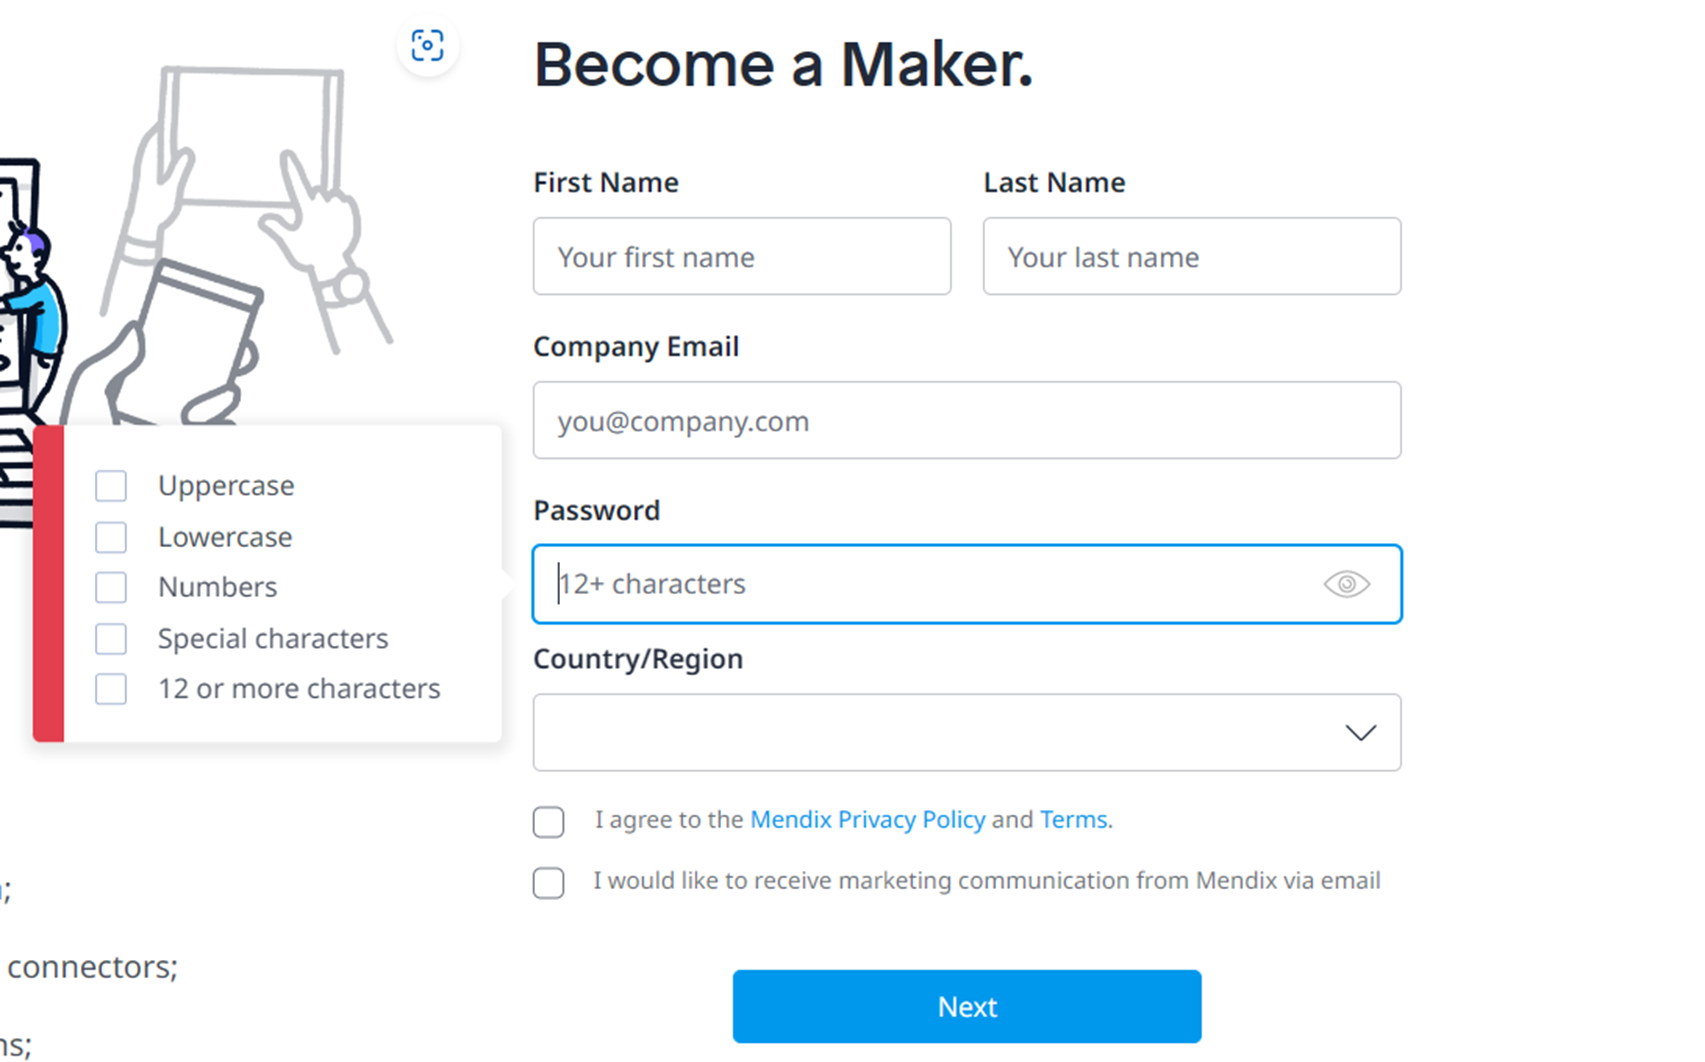Viewport: 1705px width, 1062px height.
Task: Tick the Special characters checkbox
Action: 110,638
